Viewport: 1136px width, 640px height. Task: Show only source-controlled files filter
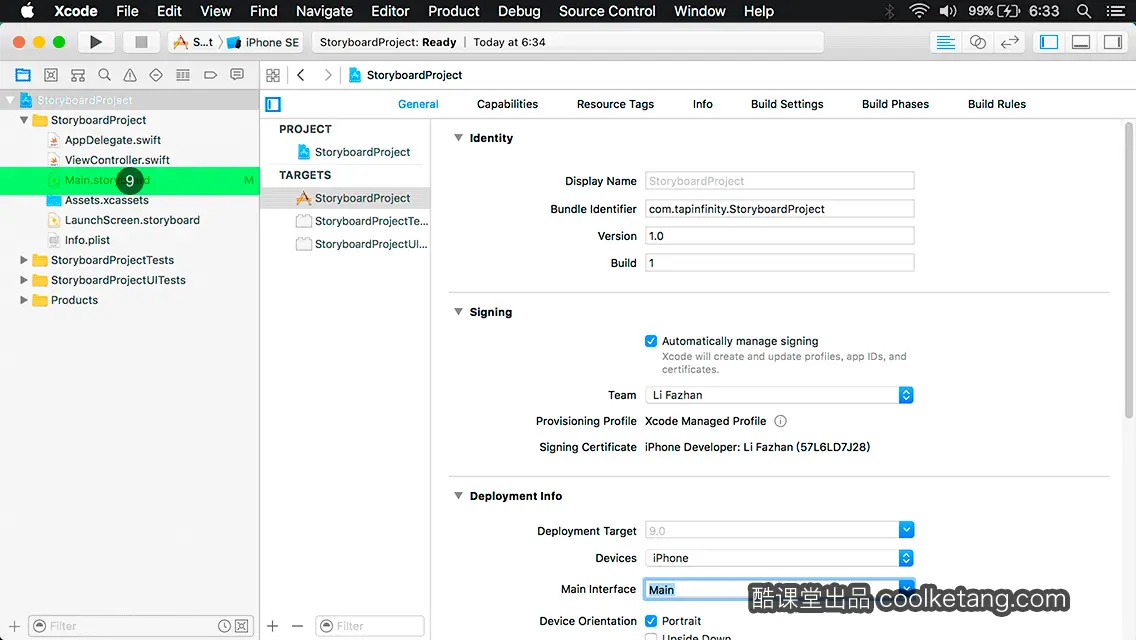(x=242, y=626)
